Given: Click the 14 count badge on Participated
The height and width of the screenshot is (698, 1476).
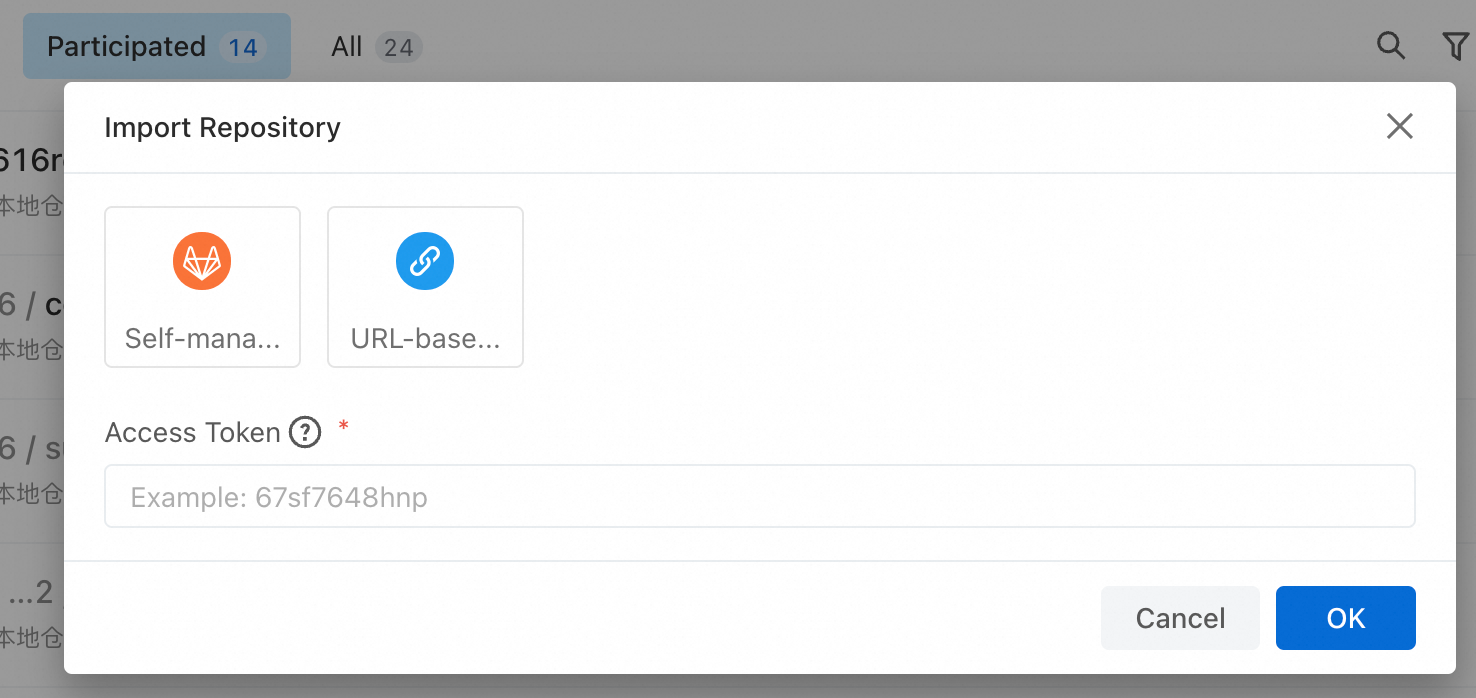Looking at the screenshot, I should (242, 47).
